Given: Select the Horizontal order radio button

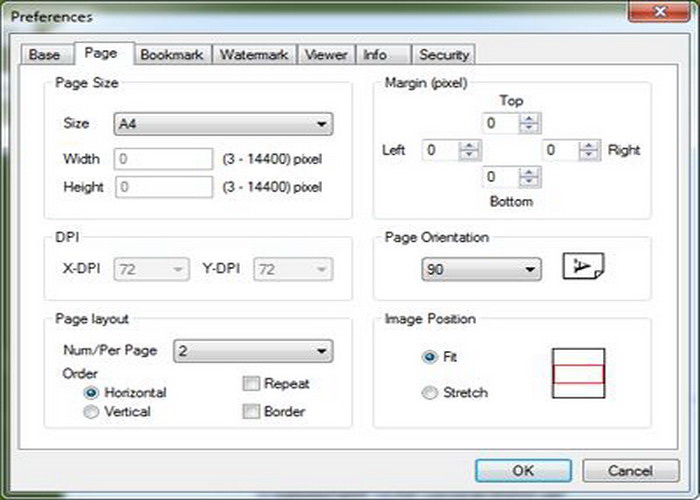Looking at the screenshot, I should click(x=91, y=393).
